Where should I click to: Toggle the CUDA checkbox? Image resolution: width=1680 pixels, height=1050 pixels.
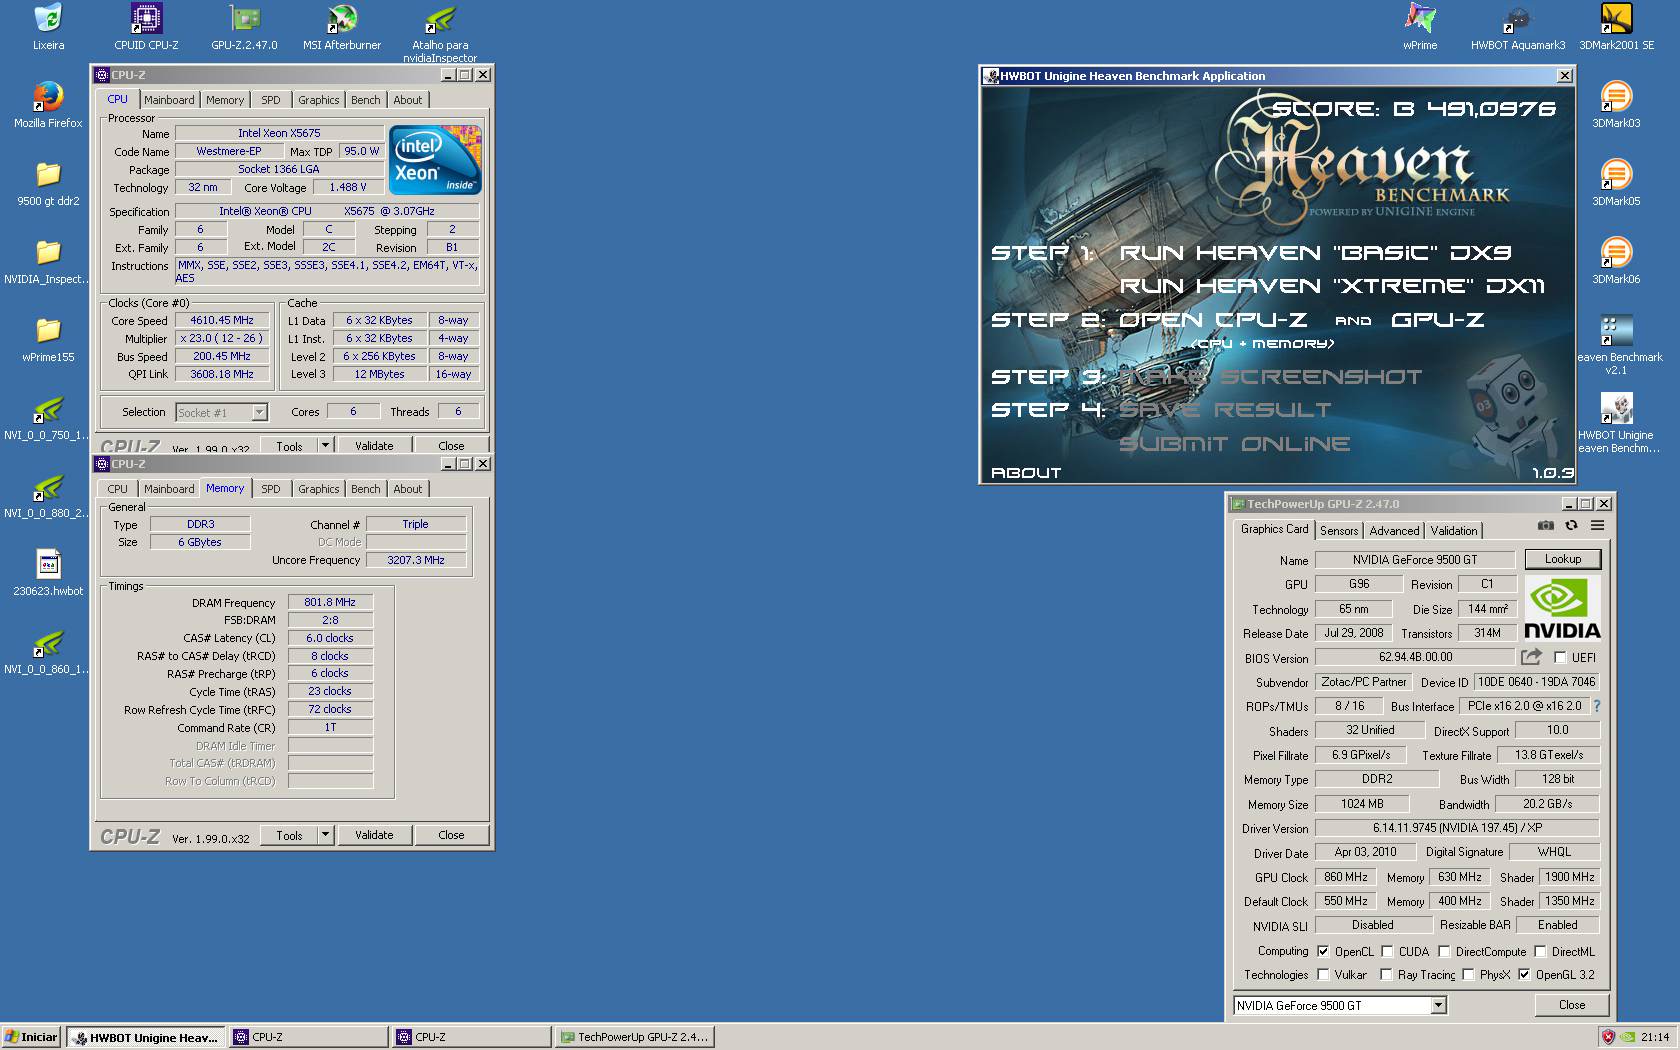1387,952
